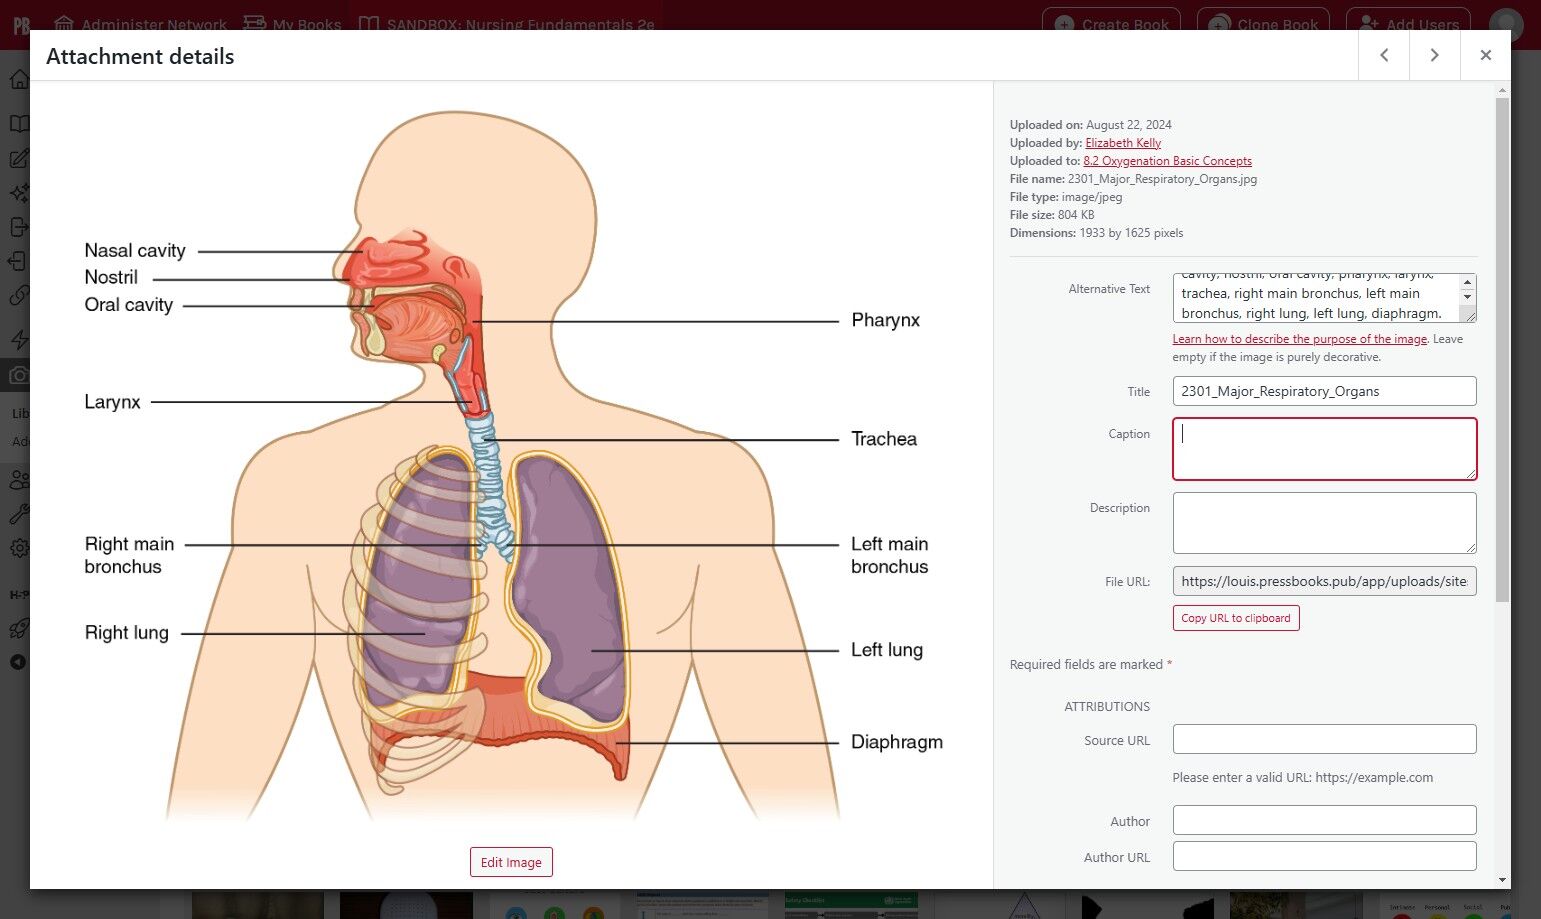Click the Create Book button in the top bar

point(1111,24)
